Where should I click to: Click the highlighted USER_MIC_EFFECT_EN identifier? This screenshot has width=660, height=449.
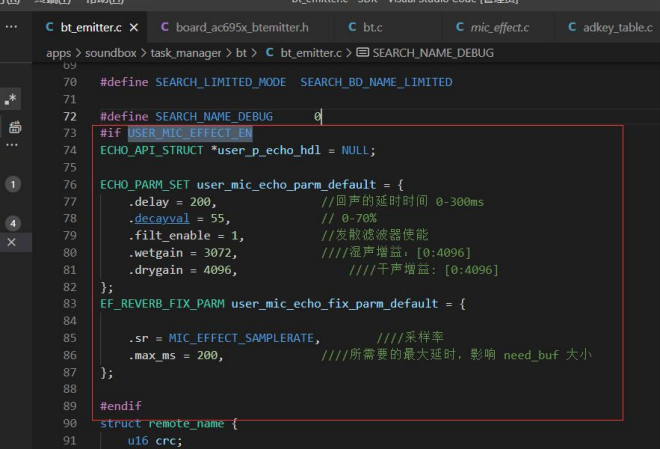pos(190,133)
